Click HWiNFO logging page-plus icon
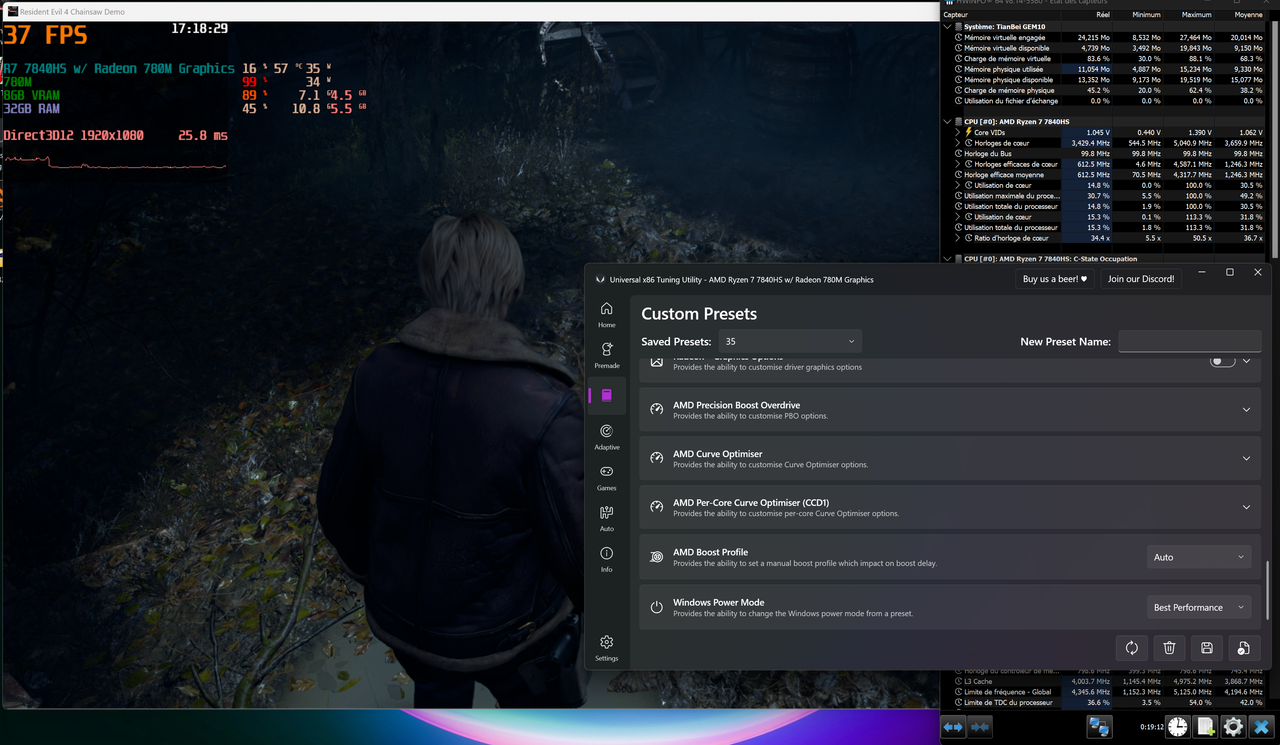1280x745 pixels. coord(1205,727)
